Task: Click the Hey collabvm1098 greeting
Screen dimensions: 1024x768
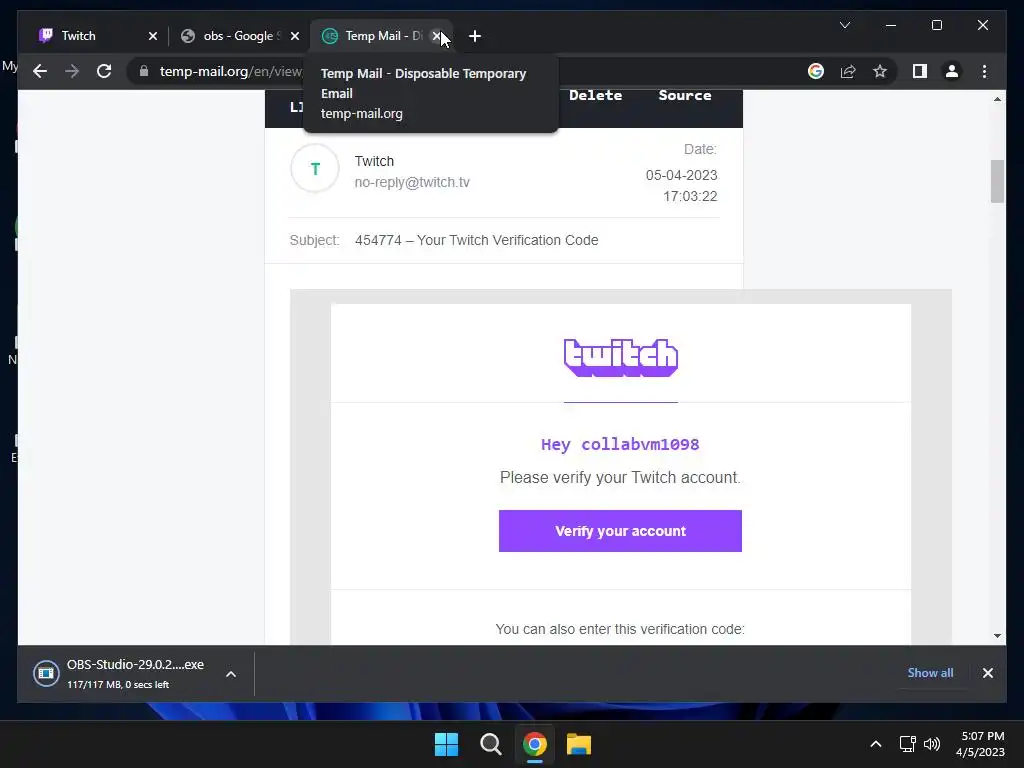Action: (x=620, y=445)
